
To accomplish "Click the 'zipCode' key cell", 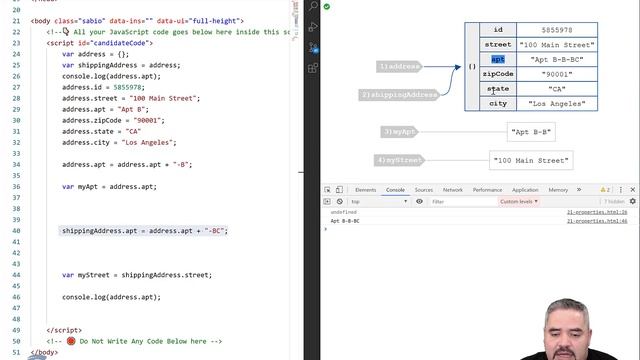I will pyautogui.click(x=498, y=74).
